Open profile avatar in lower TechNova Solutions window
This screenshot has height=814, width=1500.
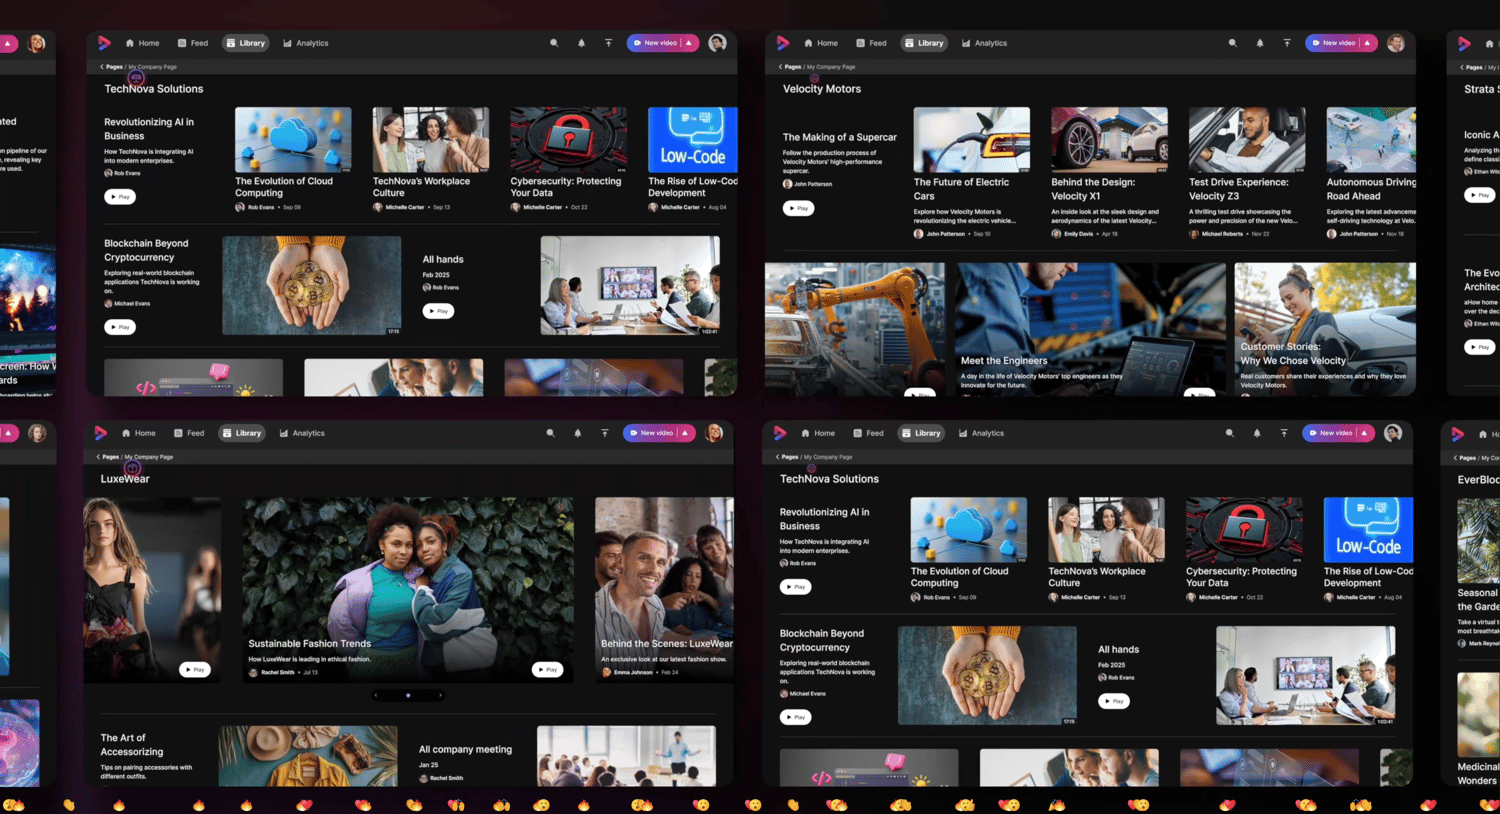1393,433
